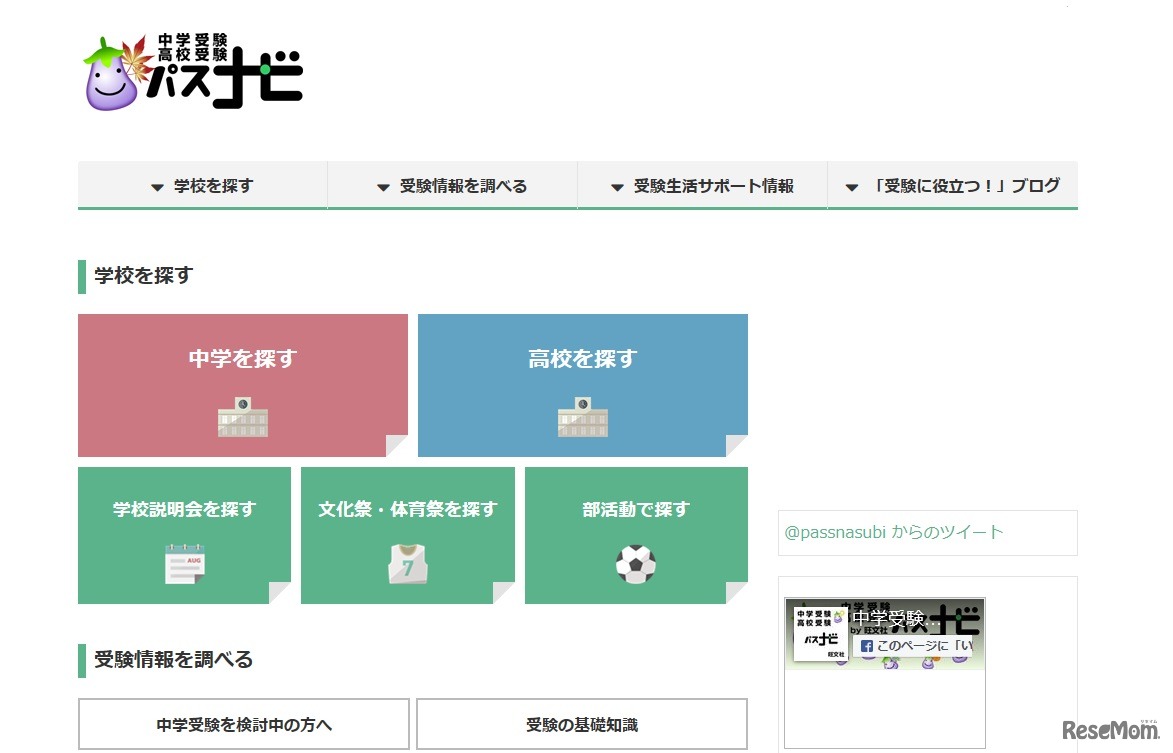This screenshot has width=1173, height=753.
Task: Expand the 受験情報を調べる dropdown arrow
Action: point(383,187)
